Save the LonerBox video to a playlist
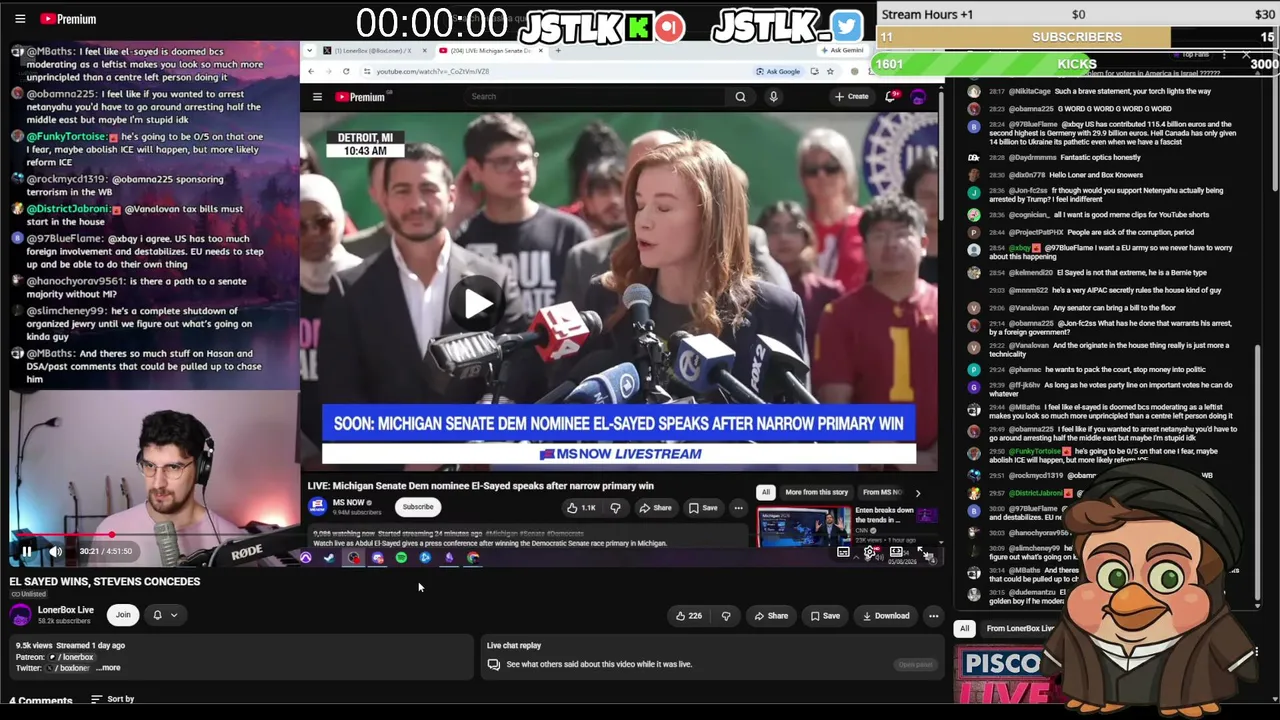Viewport: 1280px width, 720px height. coord(825,616)
